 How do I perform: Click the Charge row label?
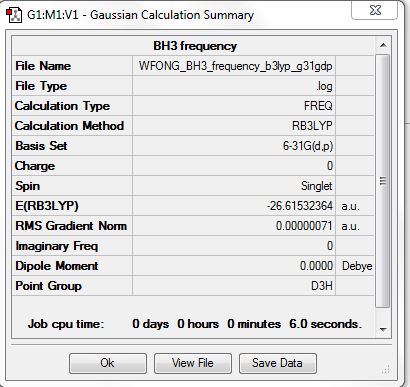tap(35, 166)
